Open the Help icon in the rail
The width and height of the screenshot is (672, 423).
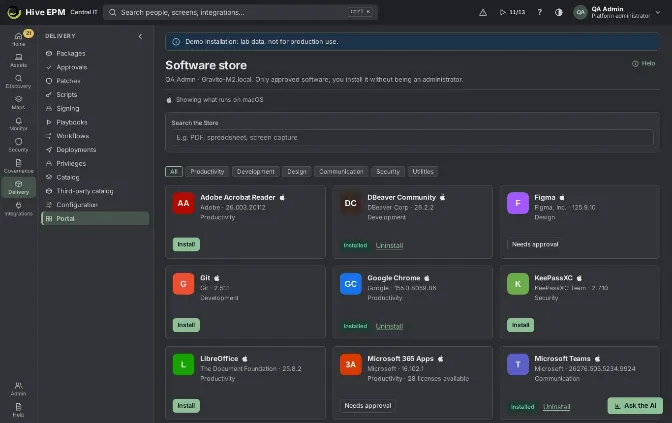pos(18,410)
